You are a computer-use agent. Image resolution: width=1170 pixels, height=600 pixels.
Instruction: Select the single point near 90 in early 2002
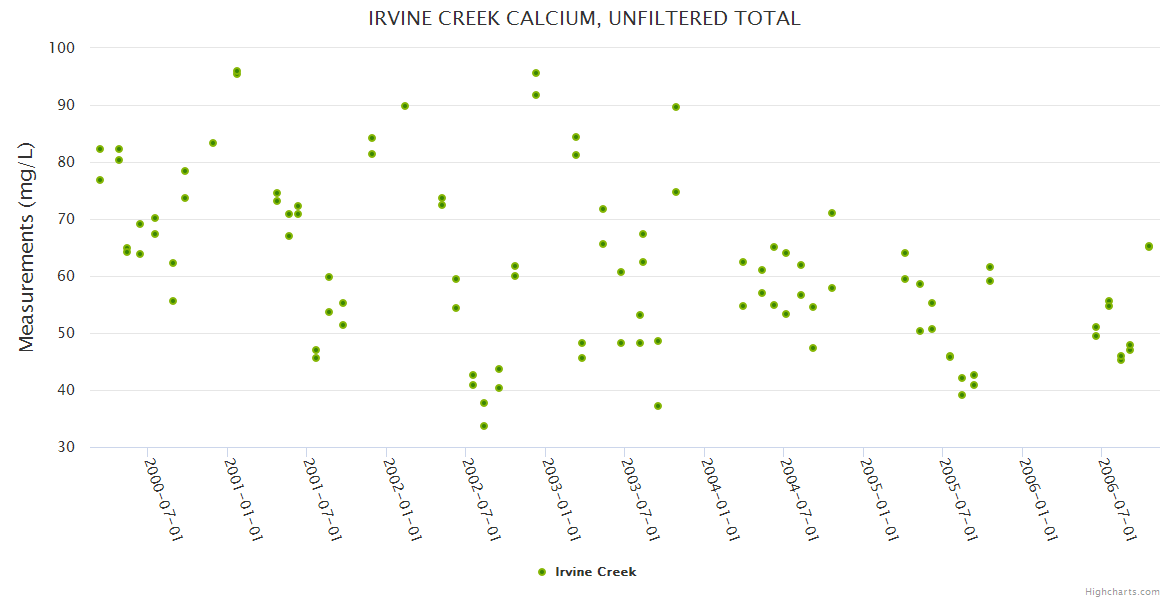[405, 106]
